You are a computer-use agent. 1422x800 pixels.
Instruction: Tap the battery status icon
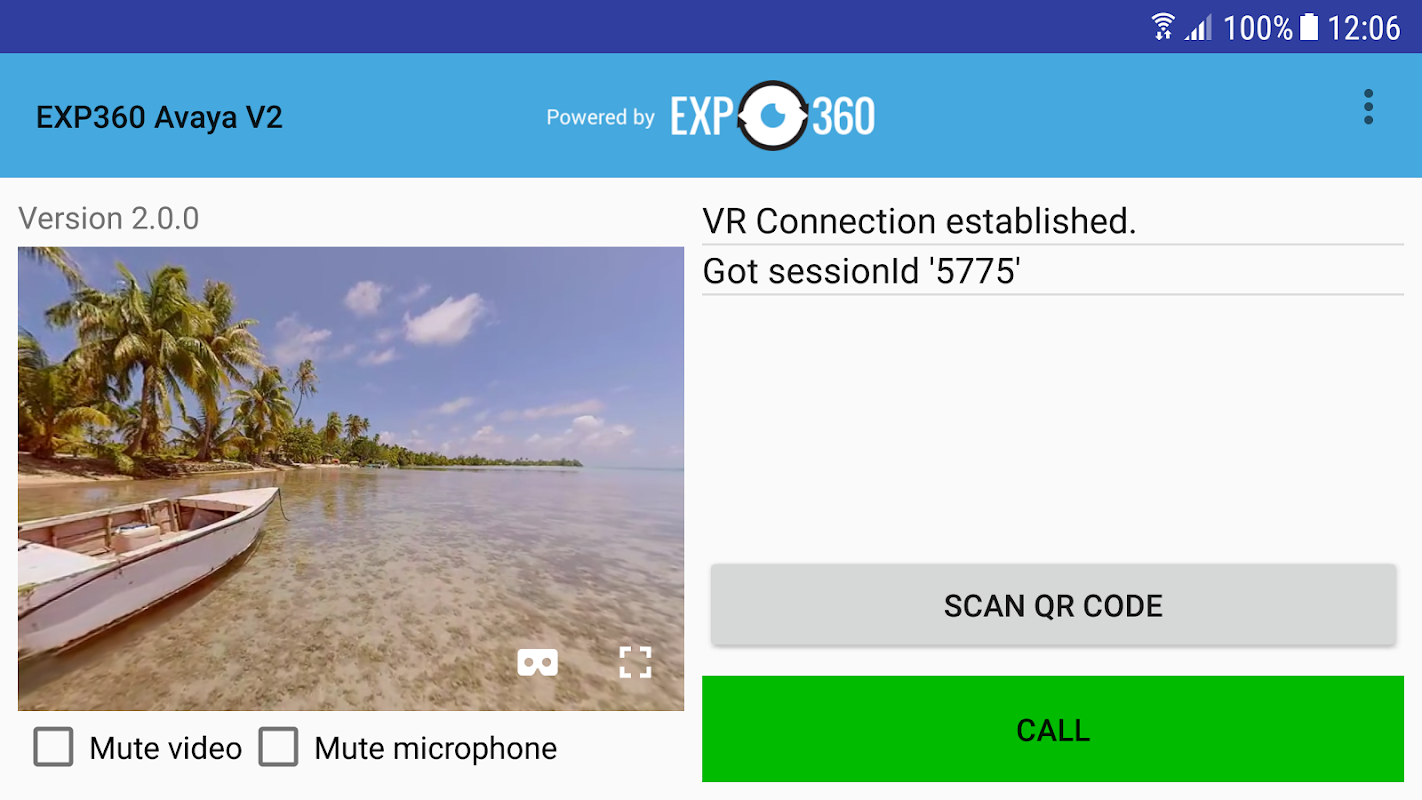coord(1308,27)
